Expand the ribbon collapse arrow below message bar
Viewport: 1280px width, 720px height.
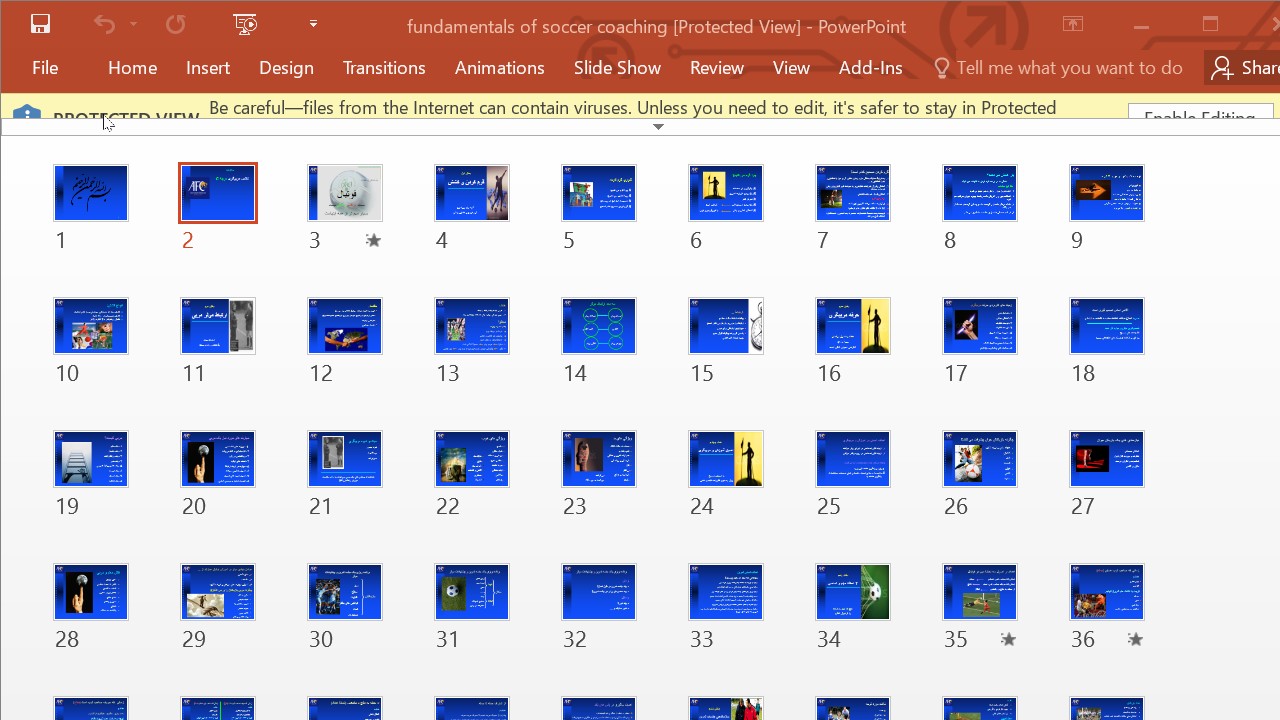click(658, 127)
